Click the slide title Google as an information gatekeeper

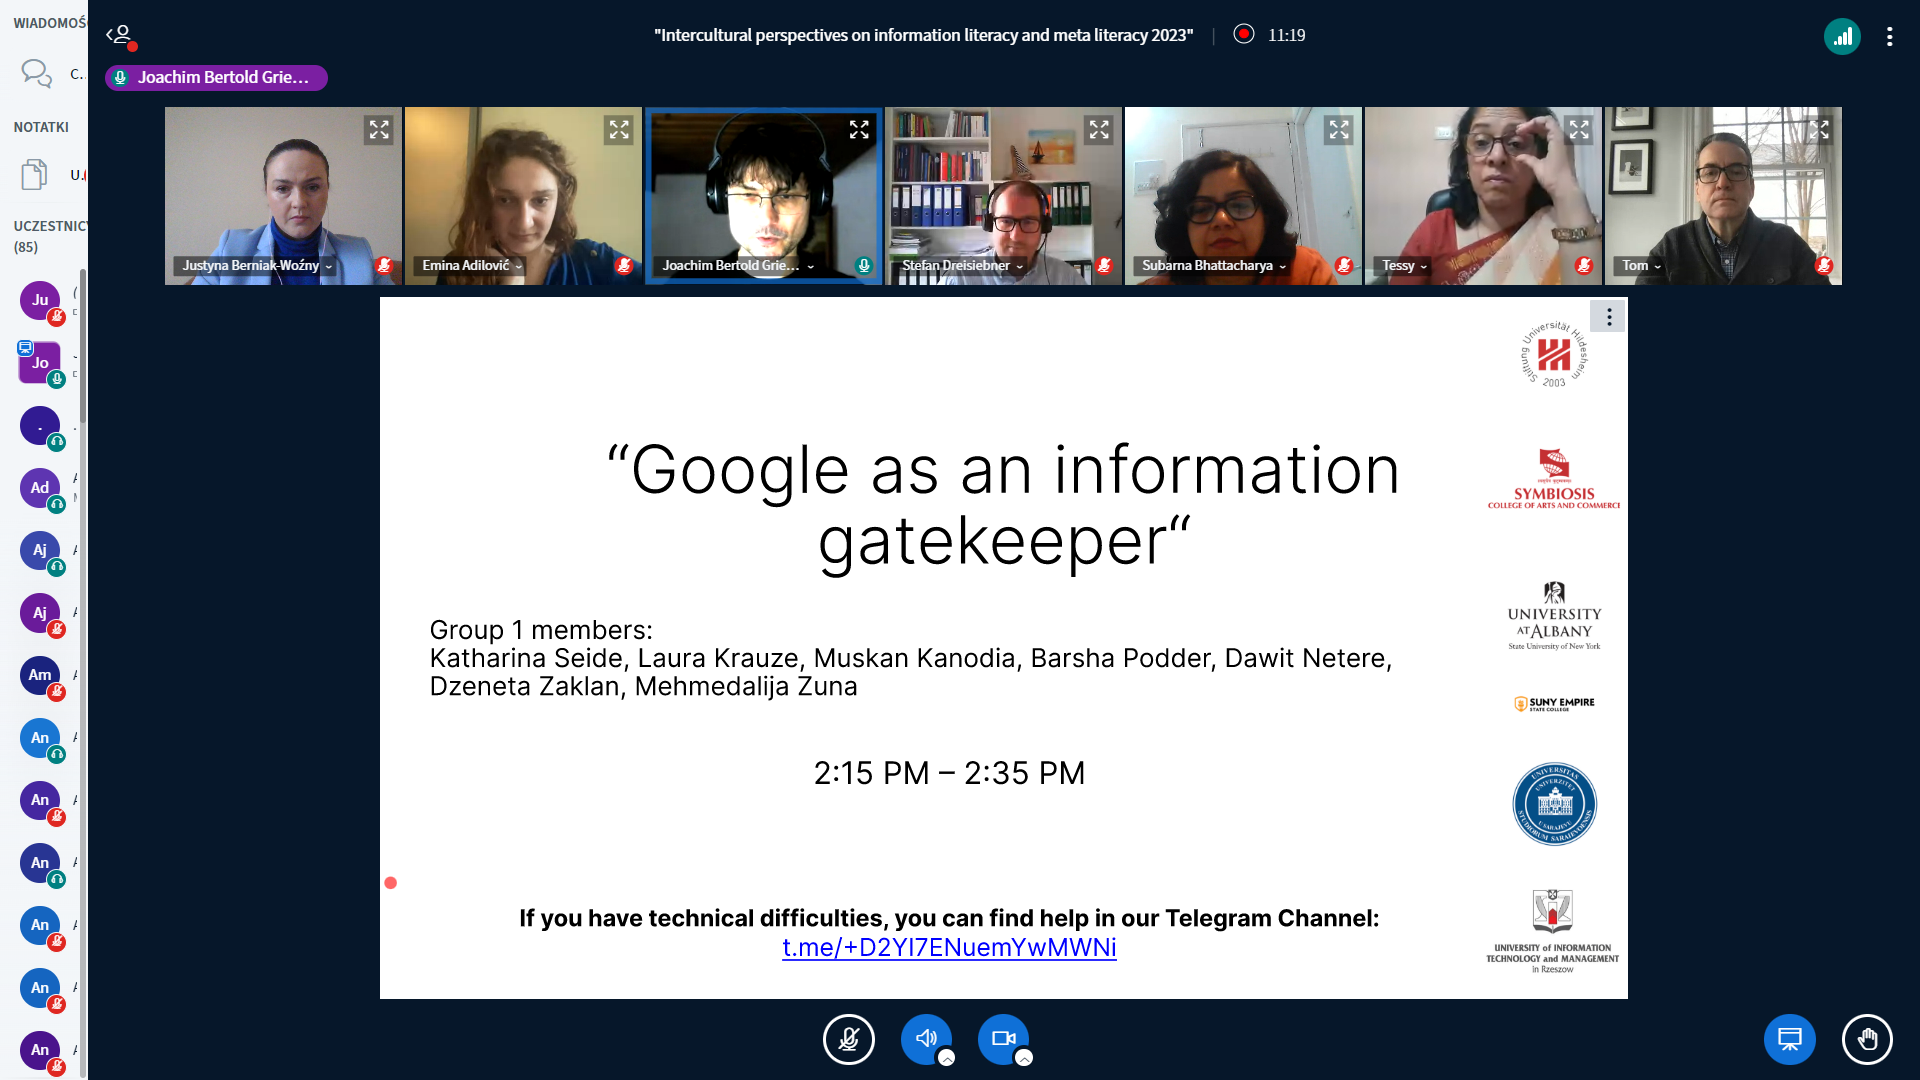1003,506
